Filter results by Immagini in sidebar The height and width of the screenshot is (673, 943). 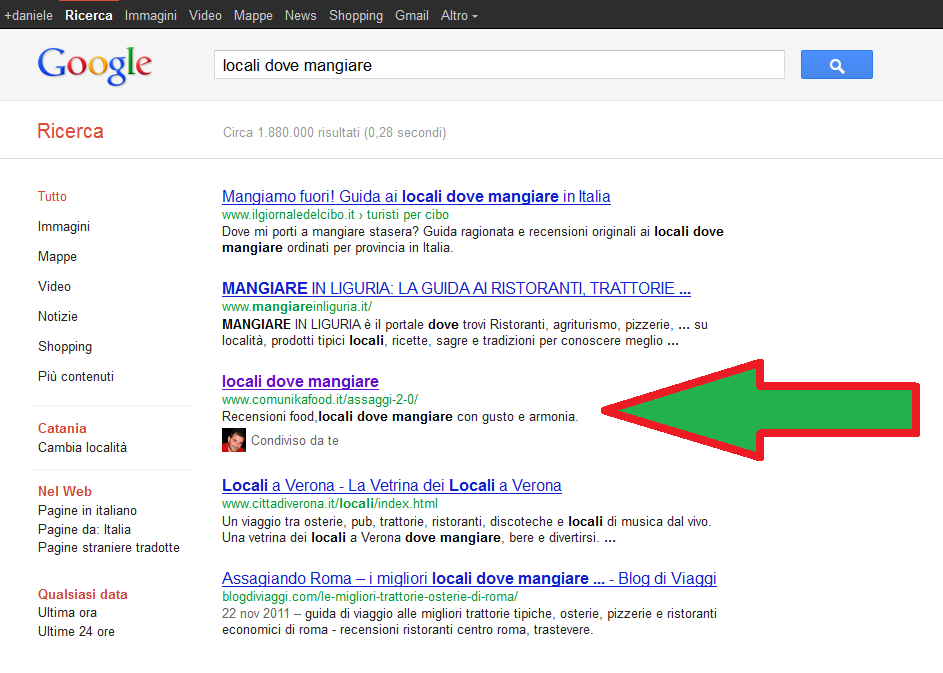click(x=64, y=227)
